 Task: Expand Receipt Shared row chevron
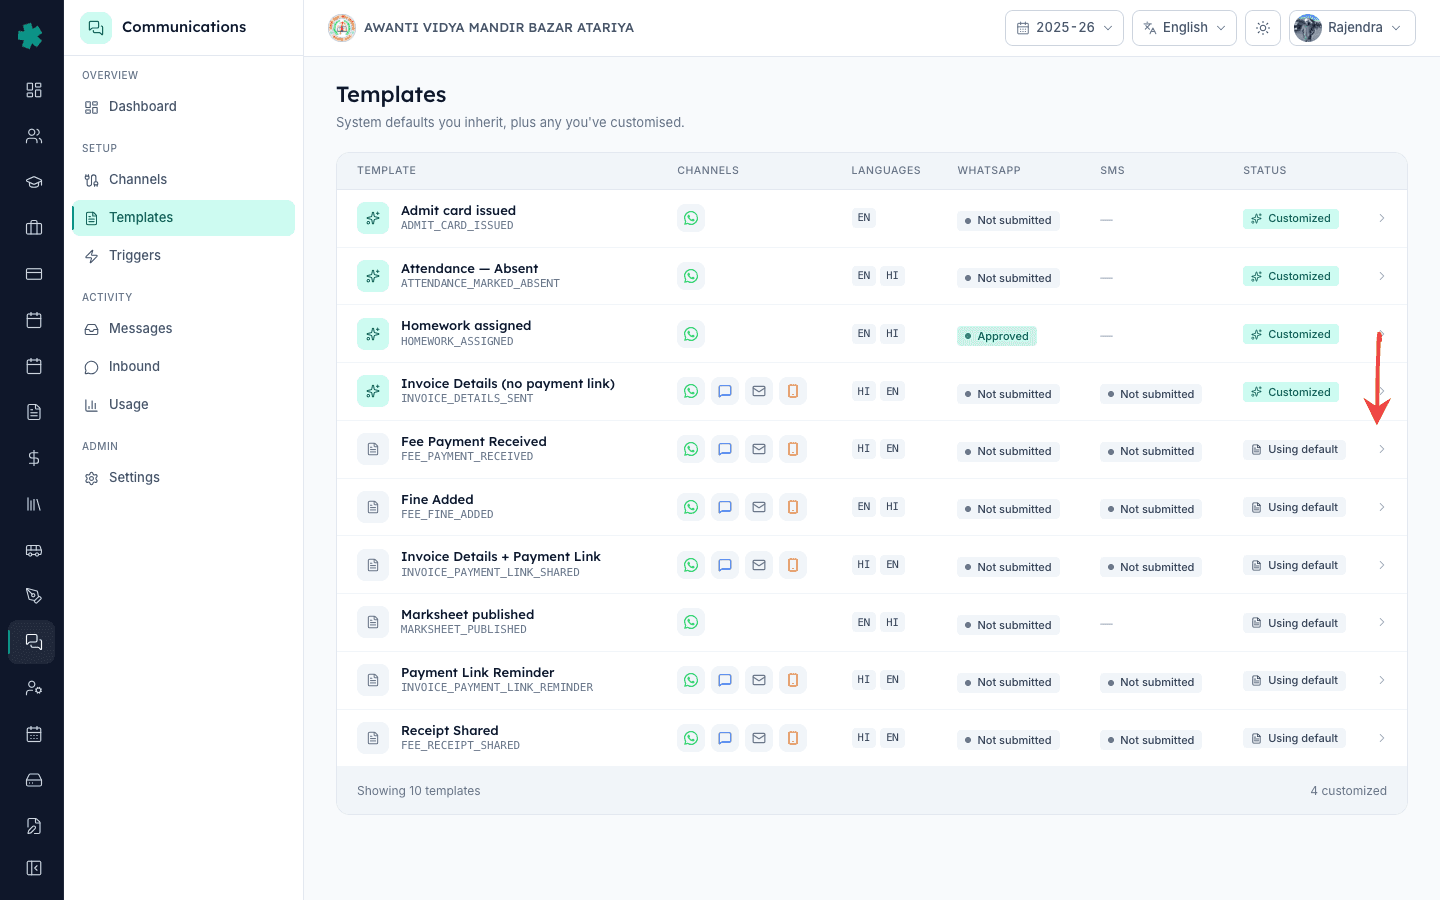[1382, 738]
